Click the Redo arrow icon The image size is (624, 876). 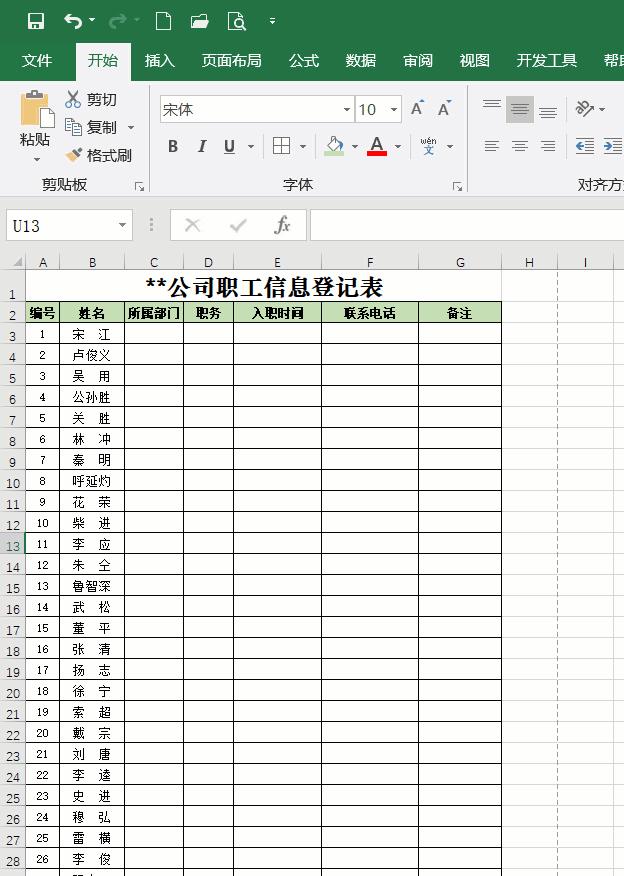pos(118,21)
